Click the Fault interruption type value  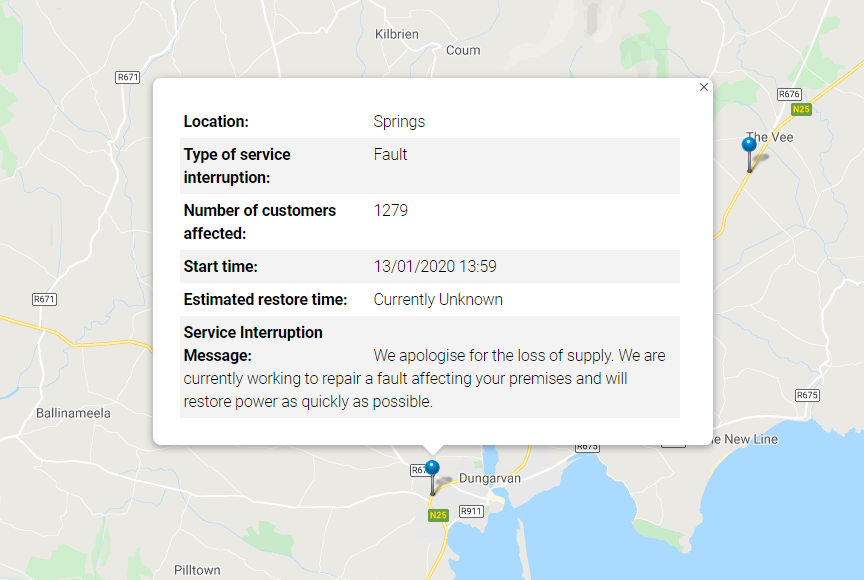[391, 155]
